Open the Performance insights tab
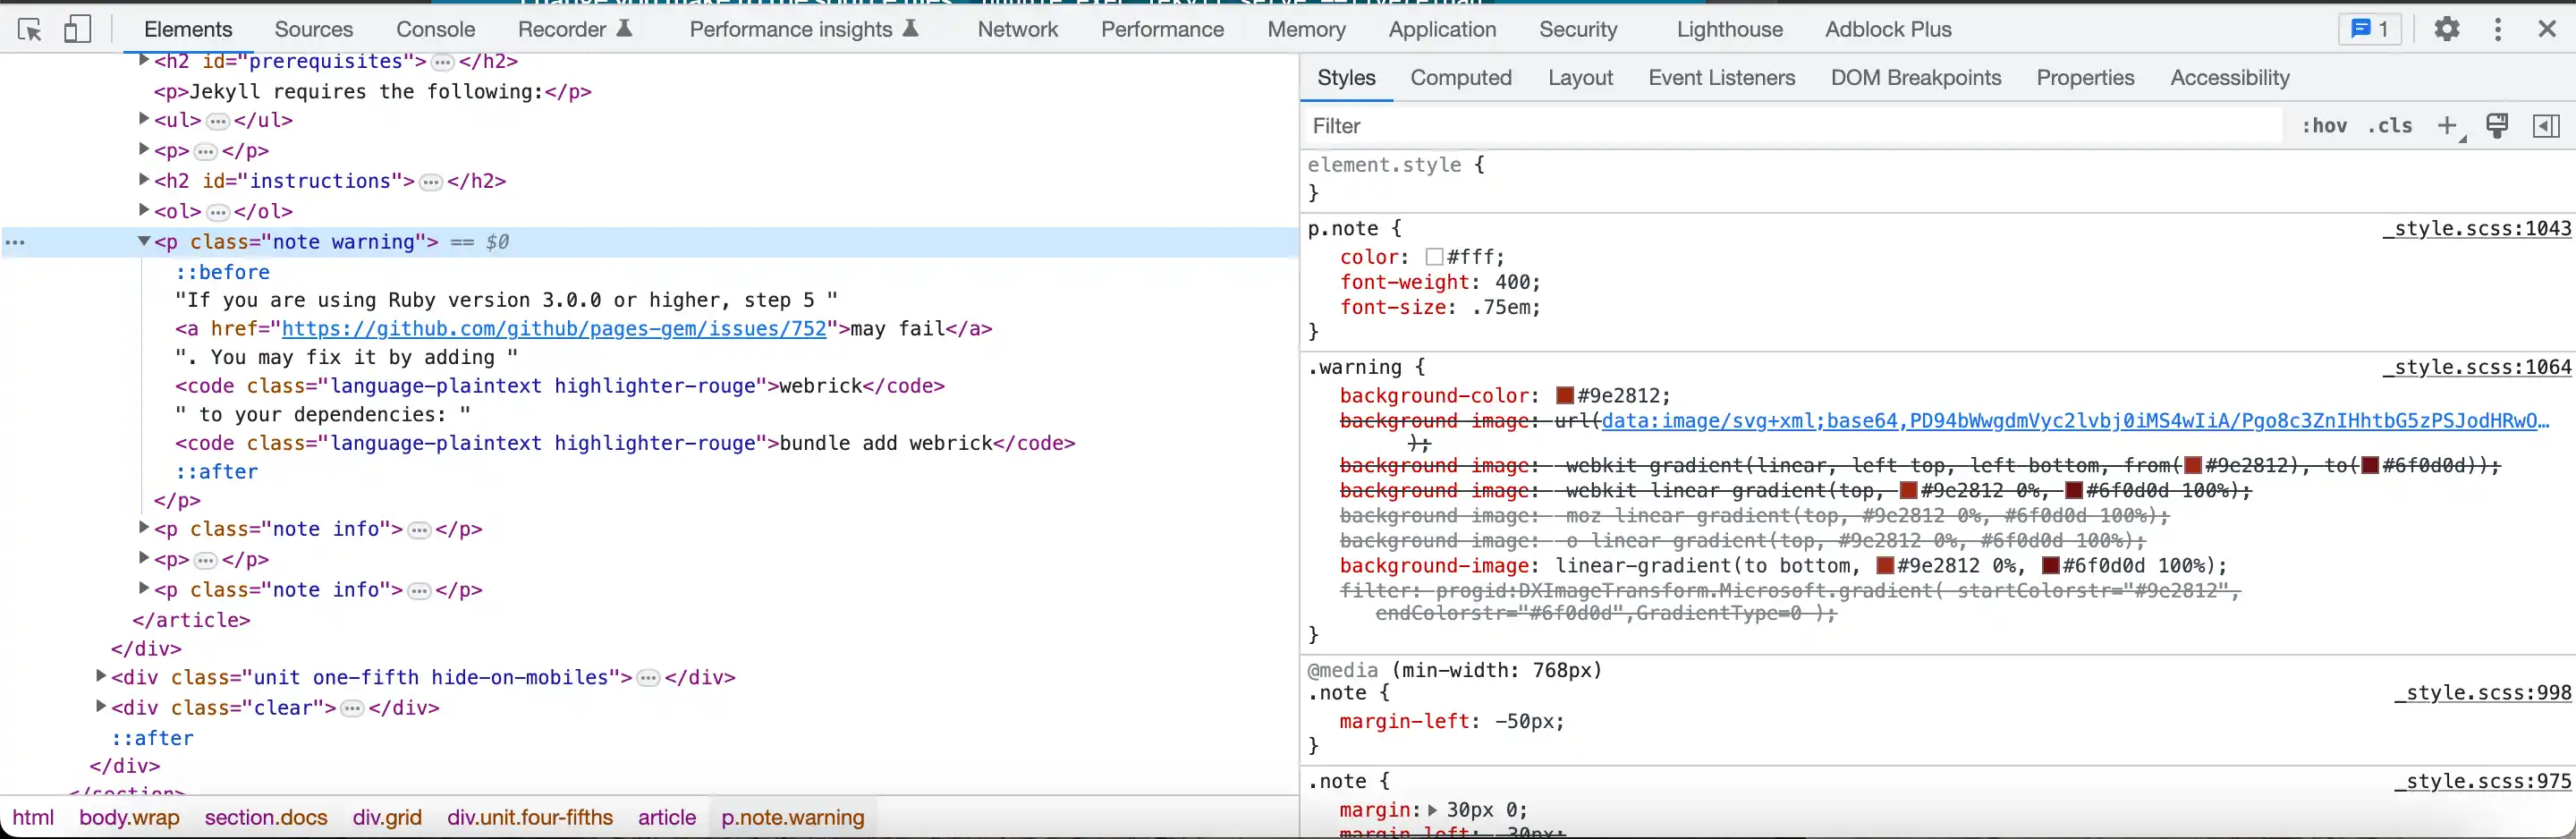The width and height of the screenshot is (2576, 839). (x=804, y=29)
